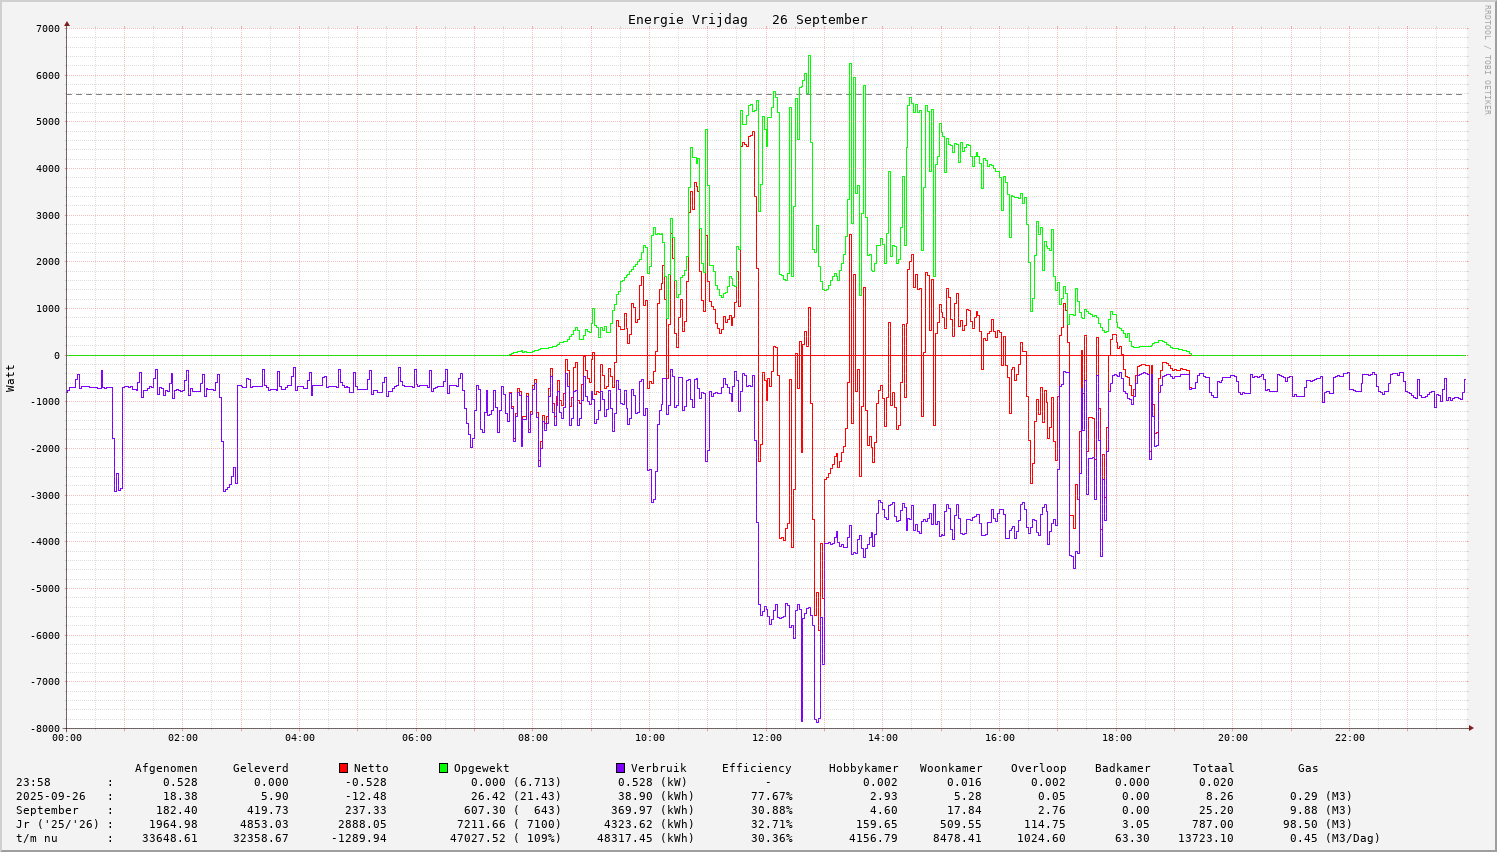
Task: Click the purple Verbruik legend swatch
Action: 620,768
